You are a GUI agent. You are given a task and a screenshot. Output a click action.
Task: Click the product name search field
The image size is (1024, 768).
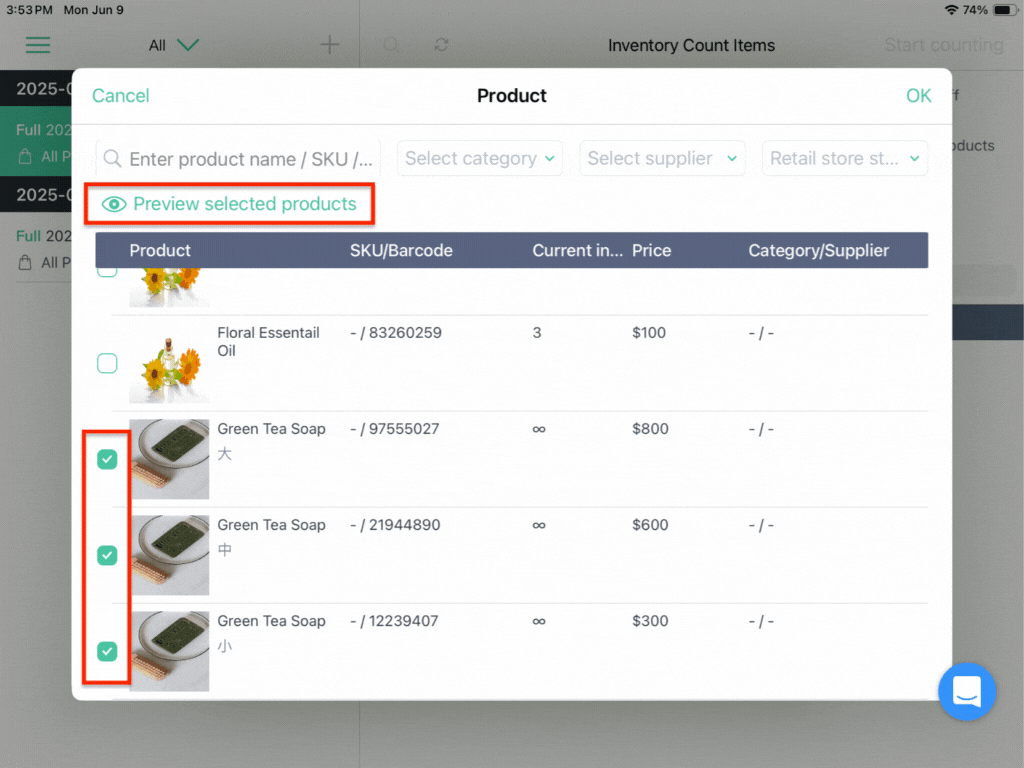point(238,159)
